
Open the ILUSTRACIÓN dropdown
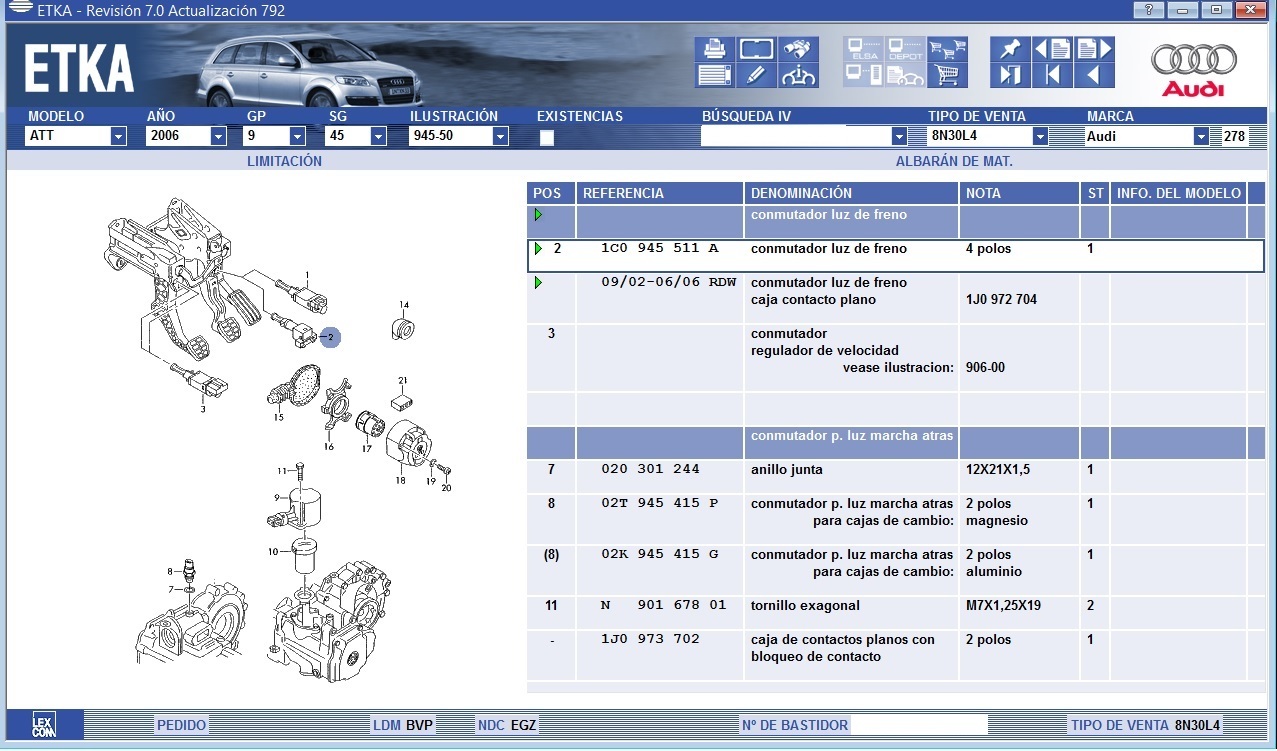tap(500, 136)
